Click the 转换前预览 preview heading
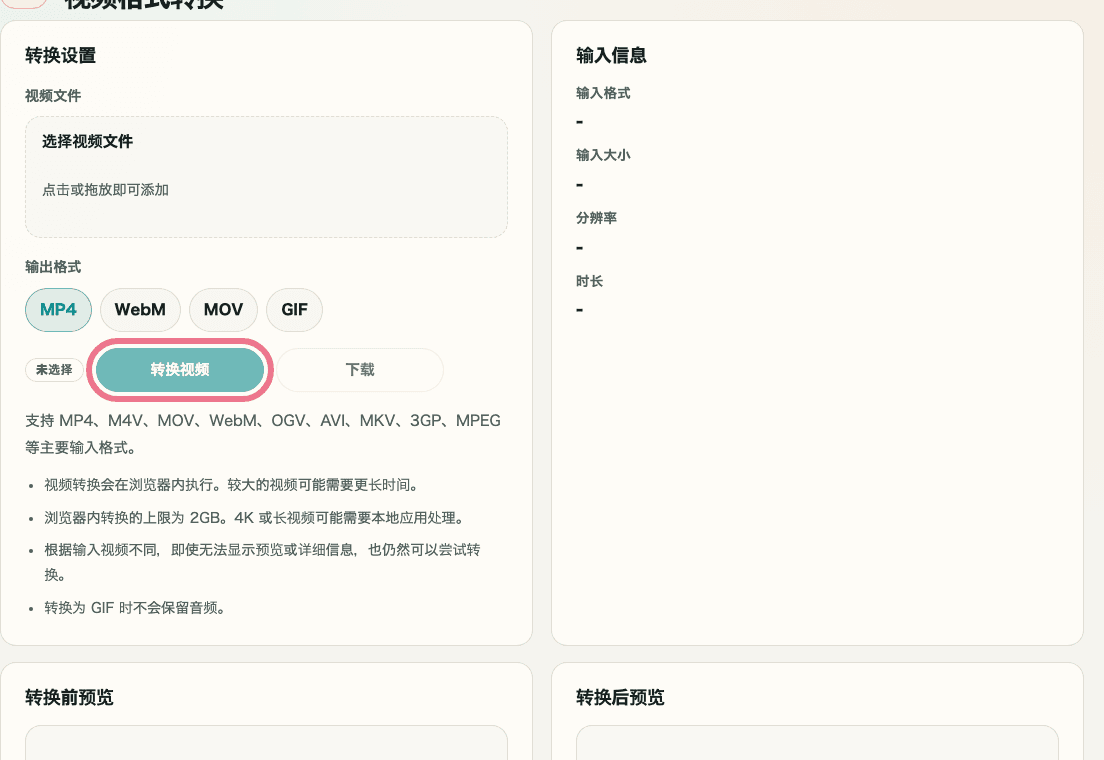The width and height of the screenshot is (1104, 760). point(69,697)
